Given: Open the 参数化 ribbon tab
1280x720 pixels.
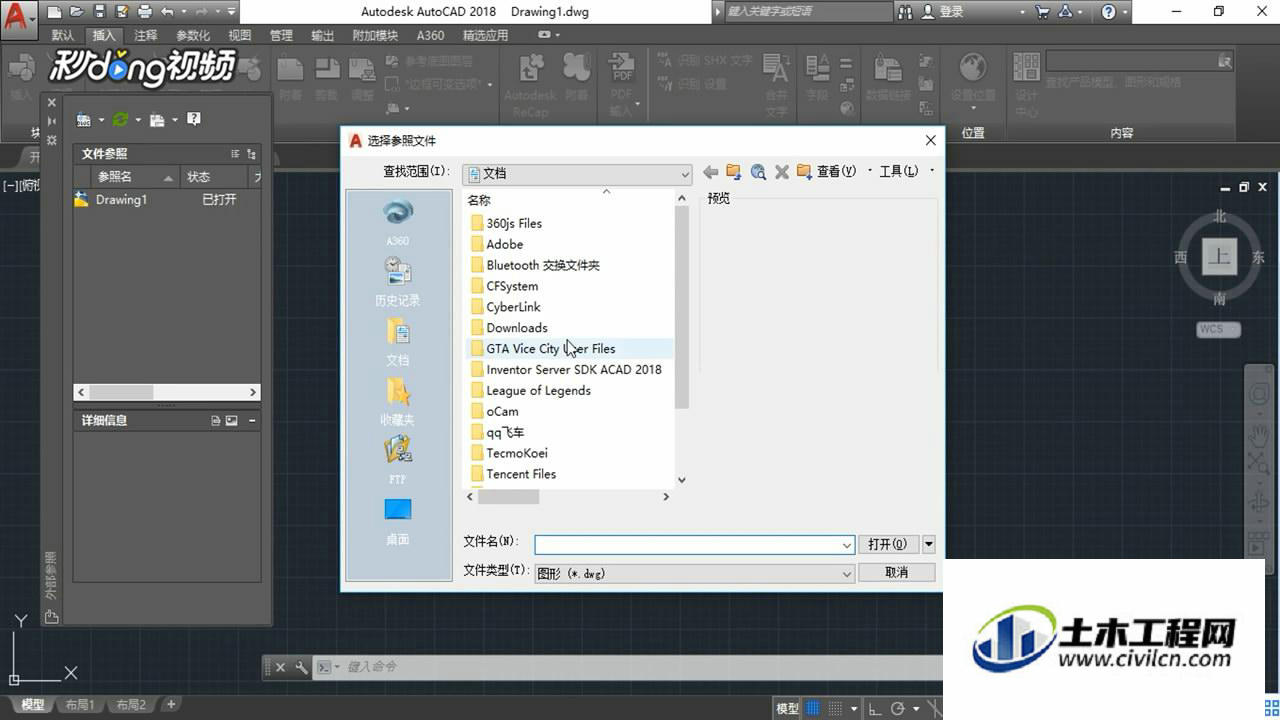Looking at the screenshot, I should pyautogui.click(x=193, y=35).
